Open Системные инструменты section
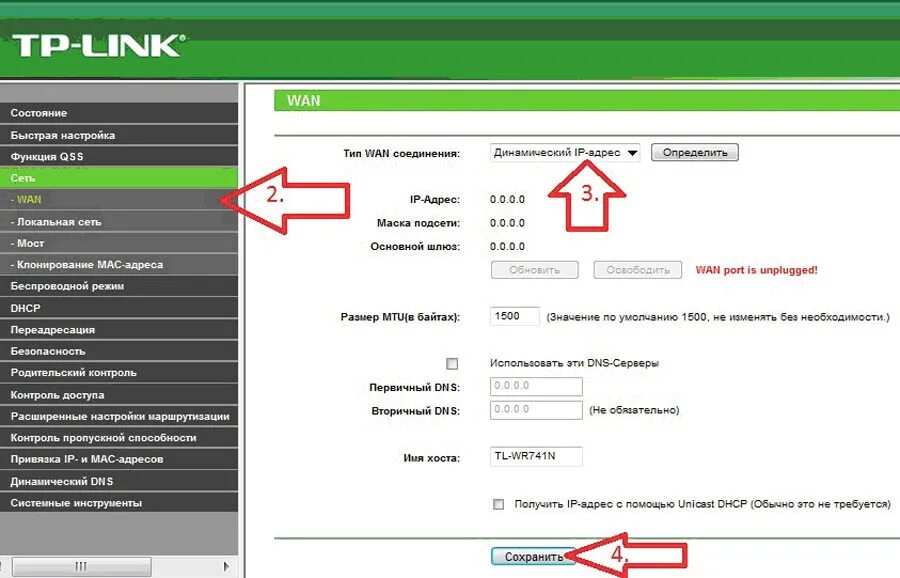This screenshot has height=578, width=900. coord(119,502)
